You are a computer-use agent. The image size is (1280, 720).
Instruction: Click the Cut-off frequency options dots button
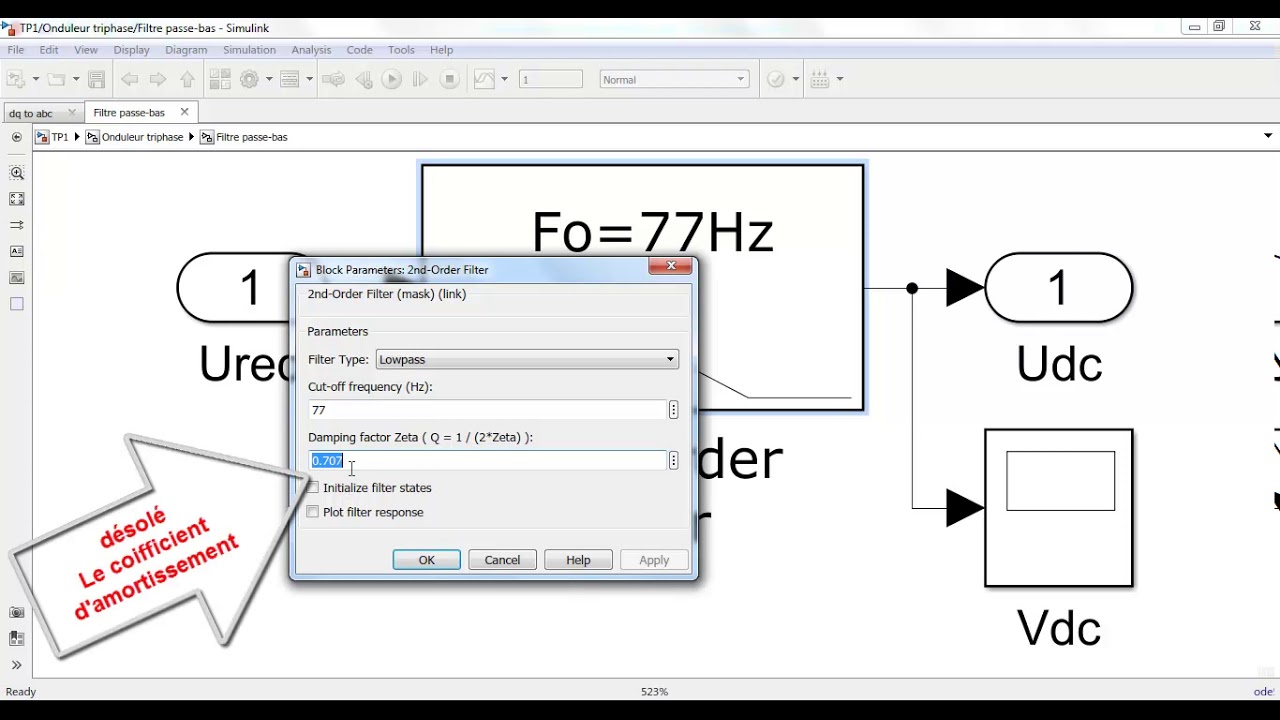pyautogui.click(x=674, y=410)
